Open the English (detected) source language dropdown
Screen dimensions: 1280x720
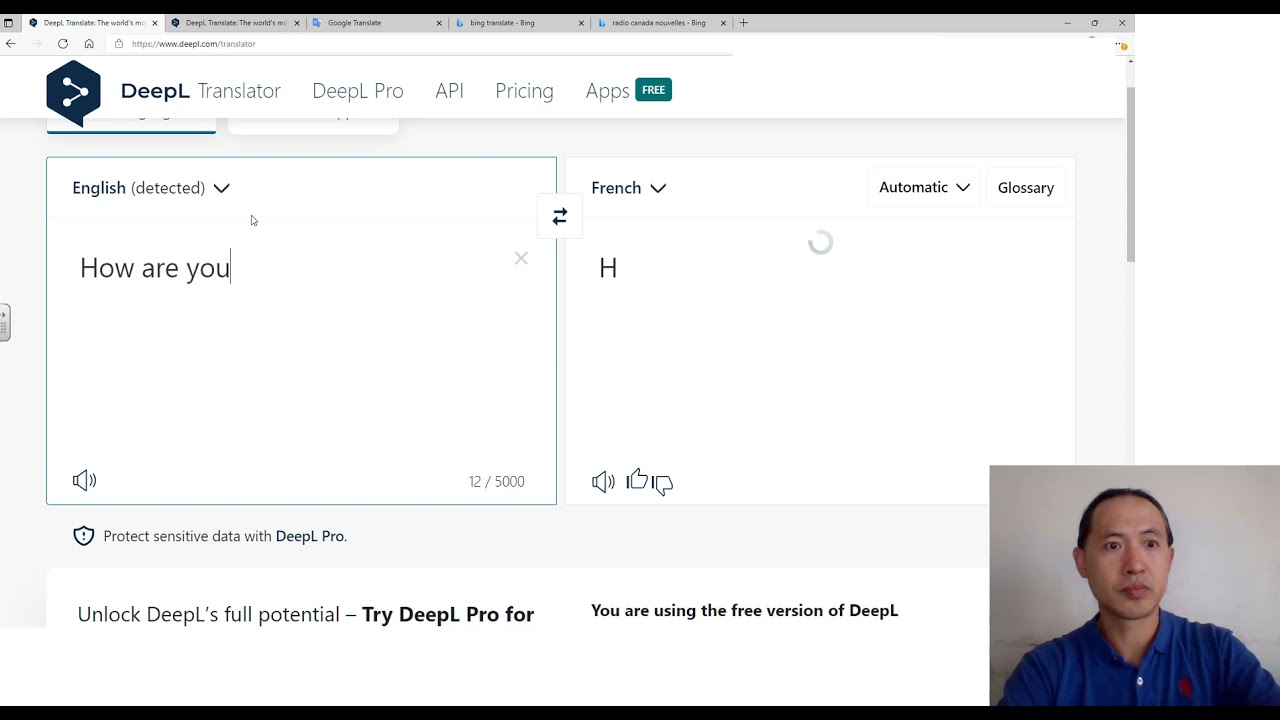pyautogui.click(x=151, y=188)
